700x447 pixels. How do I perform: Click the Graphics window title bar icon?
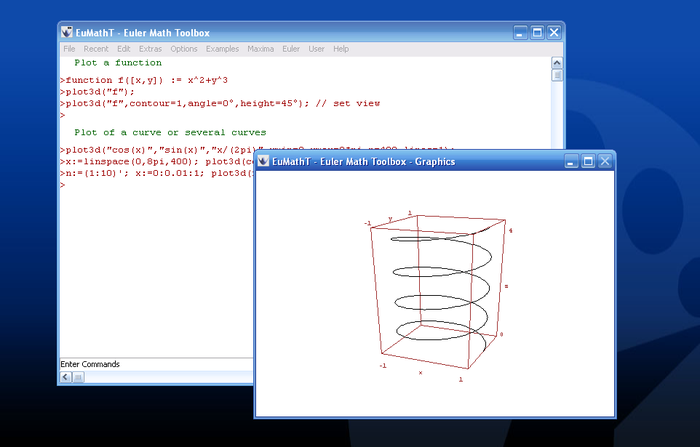pyautogui.click(x=263, y=161)
